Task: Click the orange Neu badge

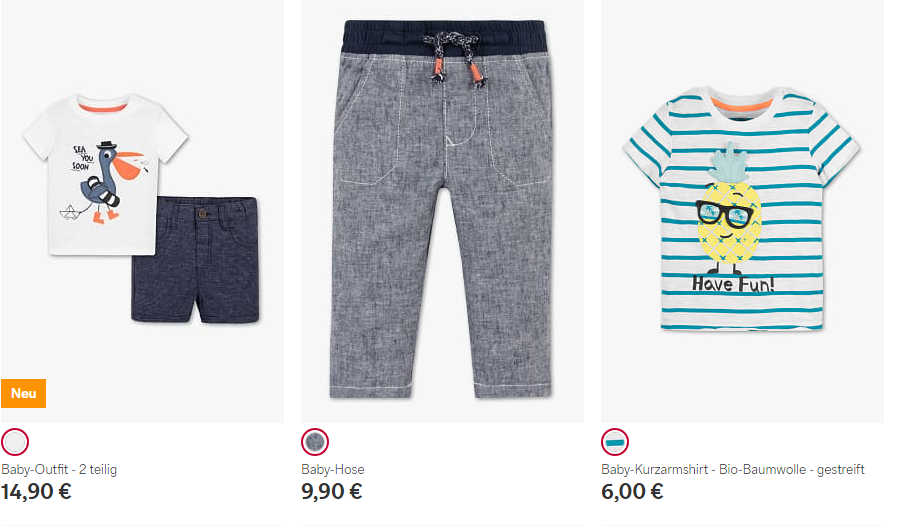Action: click(24, 393)
